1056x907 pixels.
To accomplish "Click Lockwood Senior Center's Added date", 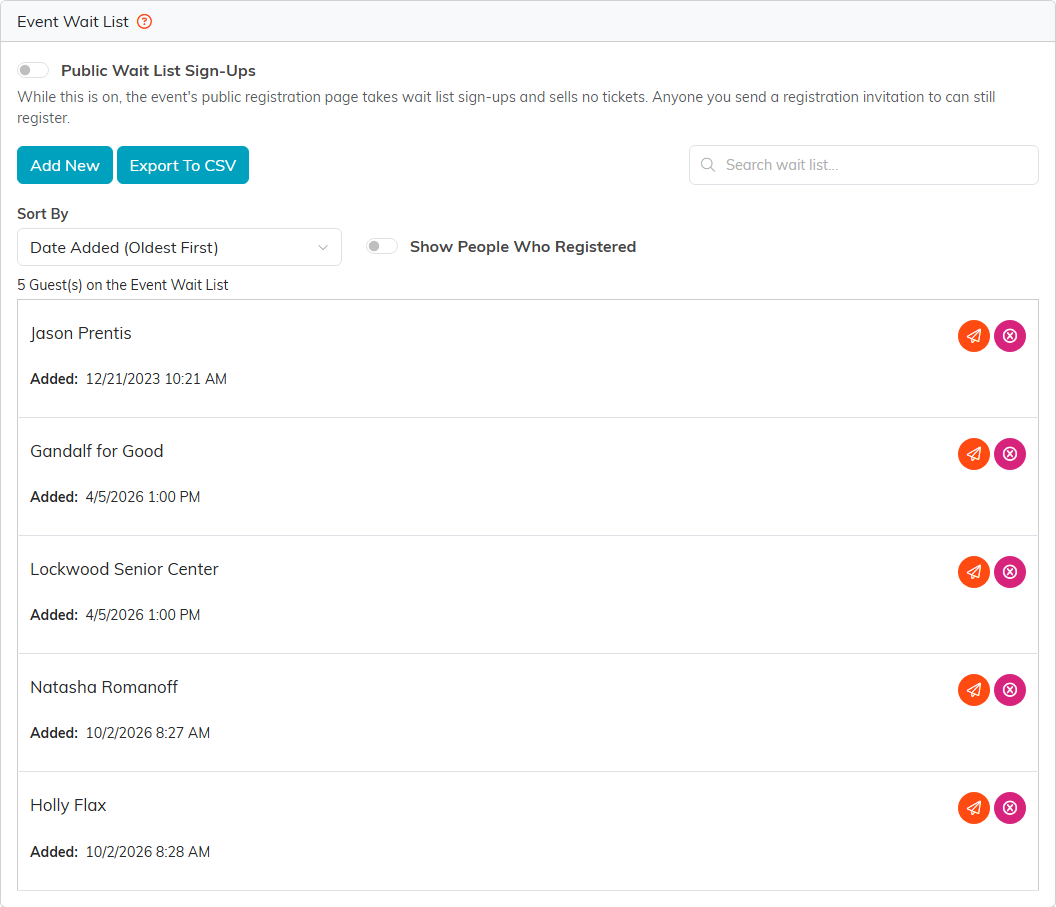I will point(143,615).
